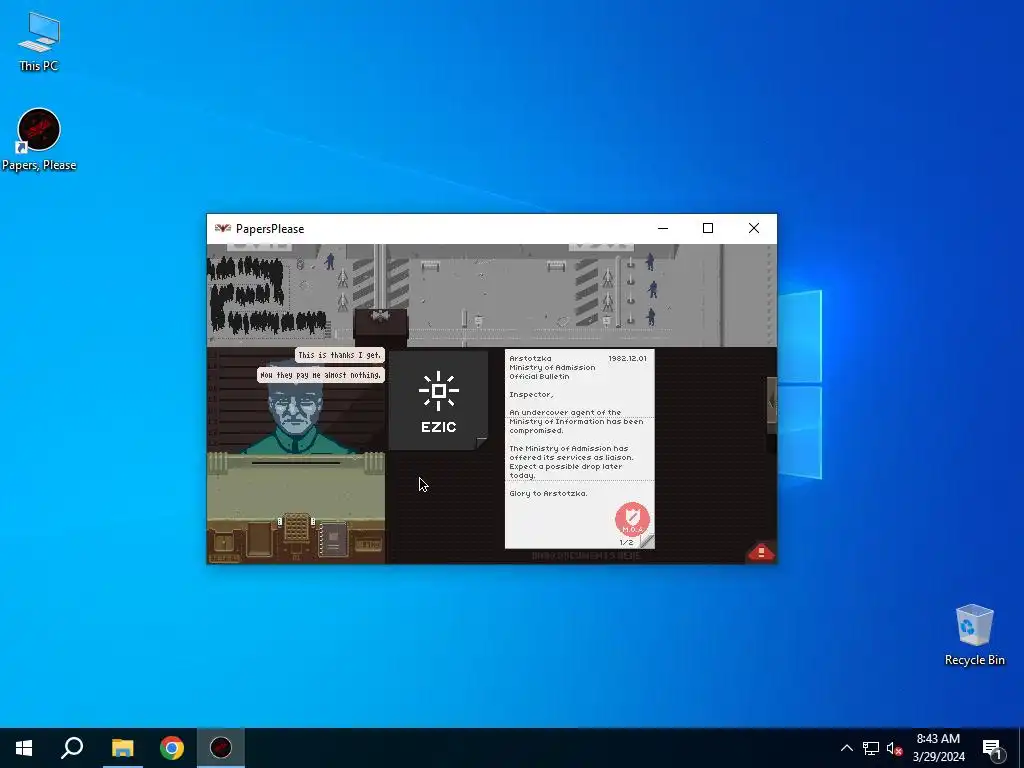Screen dimensions: 1024x768
Task: Select the Papers, Please desktop shortcut
Action: tap(39, 140)
